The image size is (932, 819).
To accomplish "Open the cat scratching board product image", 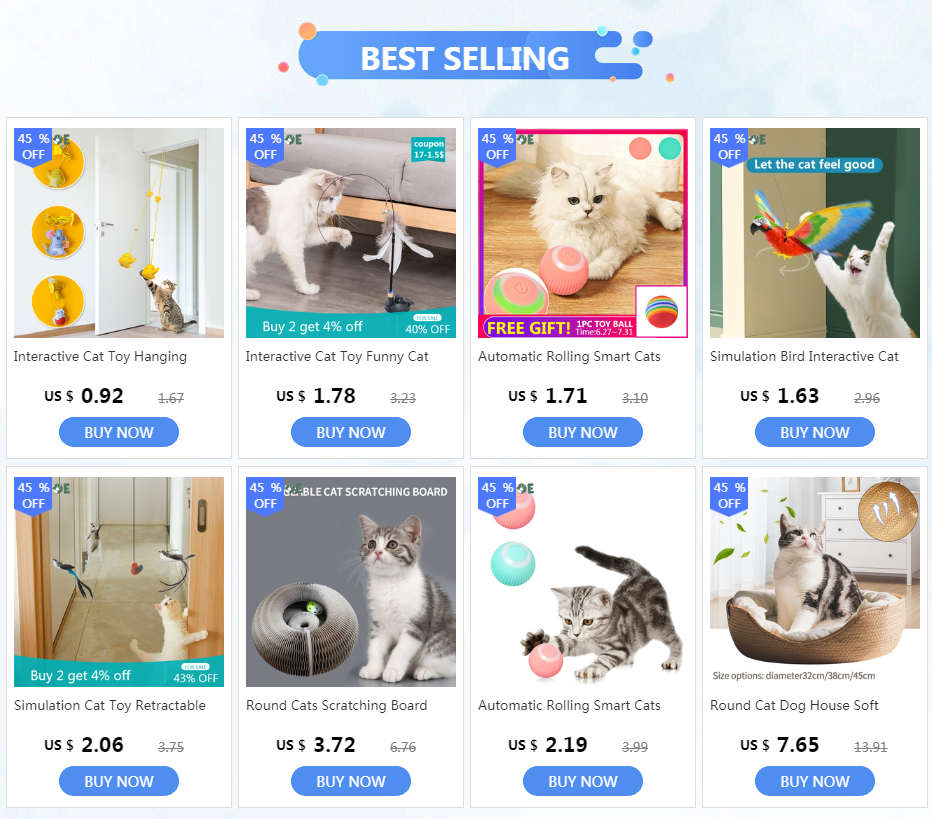I will (x=351, y=582).
